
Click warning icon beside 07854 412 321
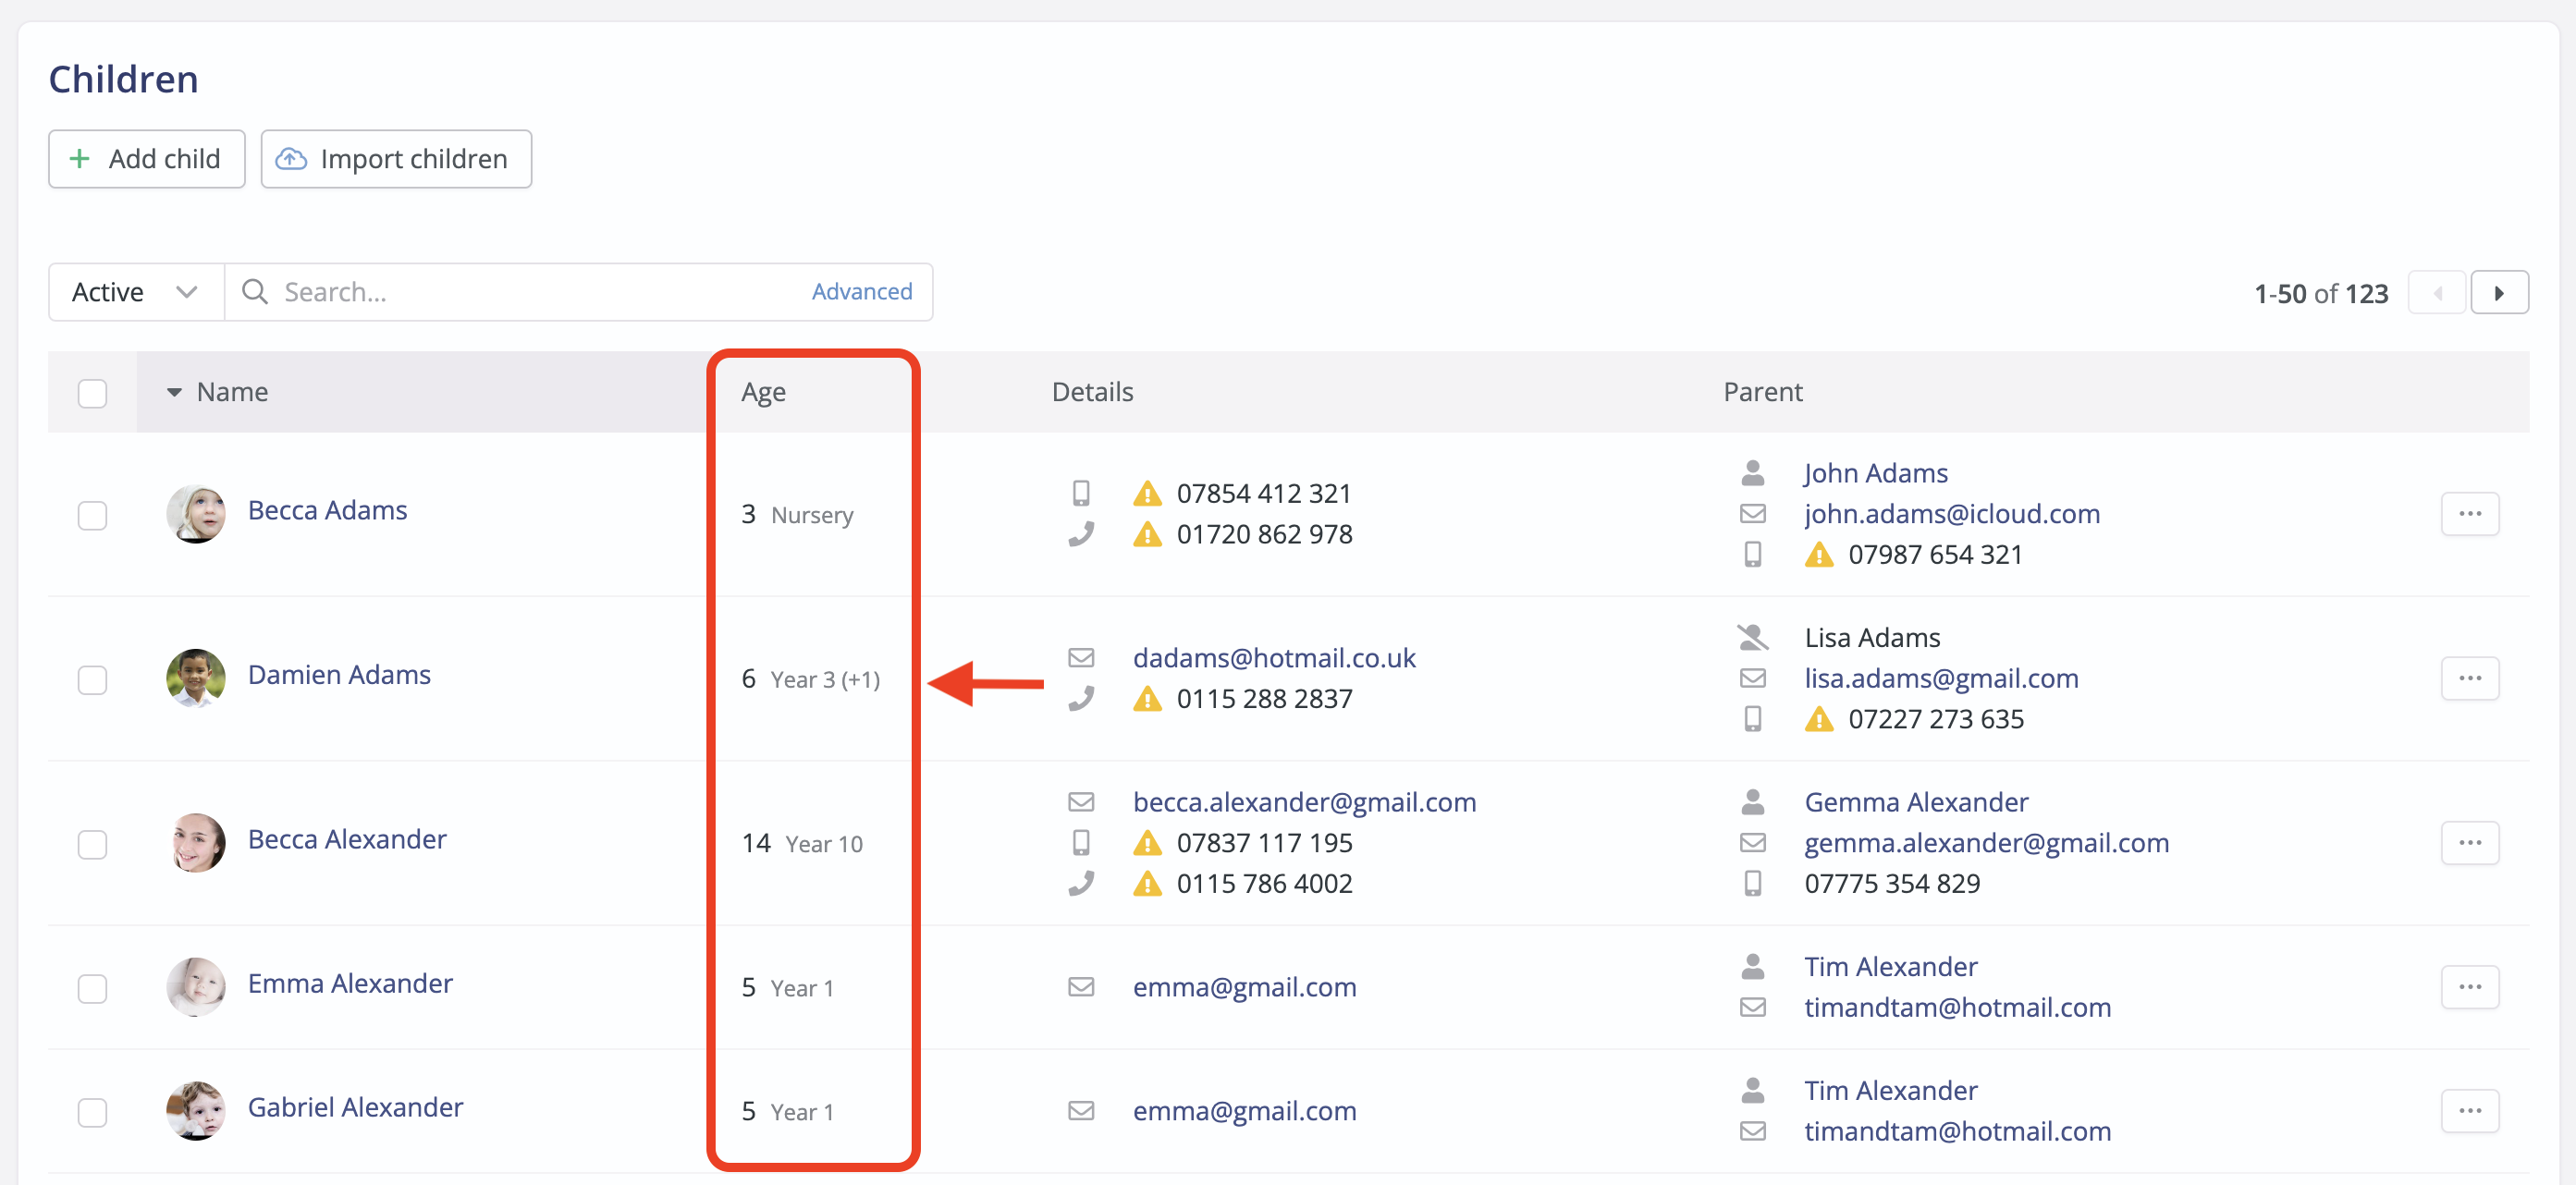click(1147, 494)
